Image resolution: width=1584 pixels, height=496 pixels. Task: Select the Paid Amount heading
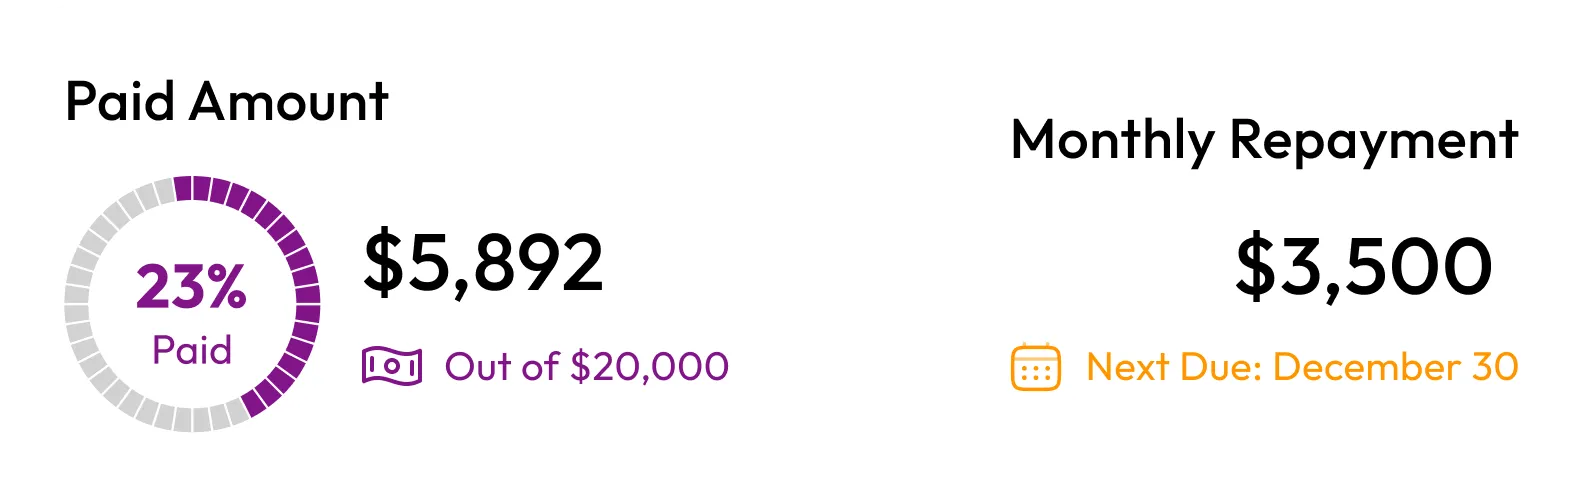pos(227,102)
